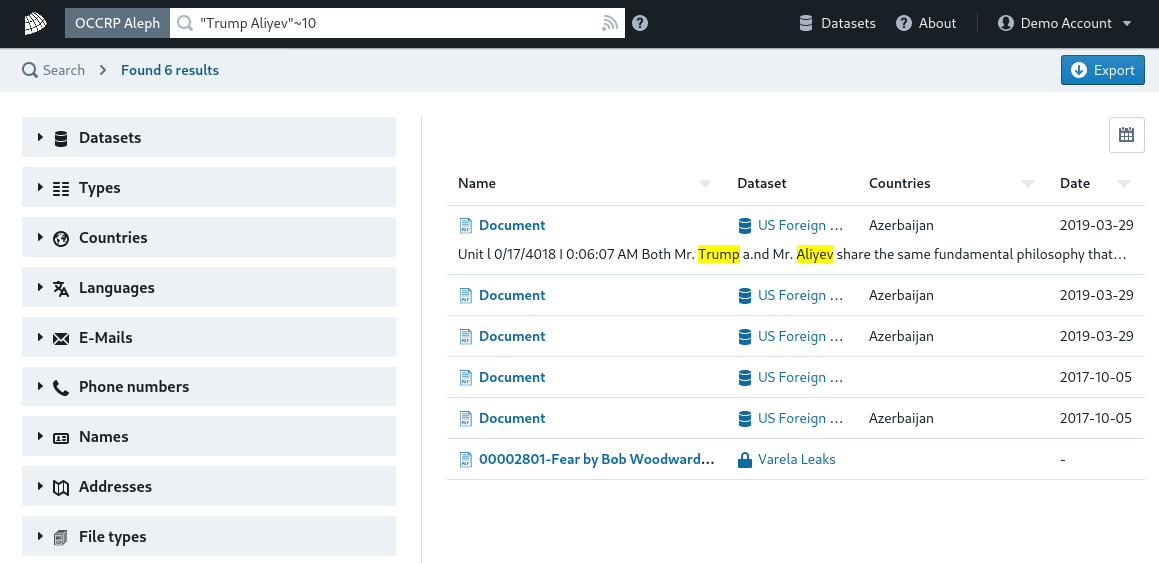Click Found 6 results breadcrumb text
This screenshot has width=1159, height=563.
(x=170, y=70)
